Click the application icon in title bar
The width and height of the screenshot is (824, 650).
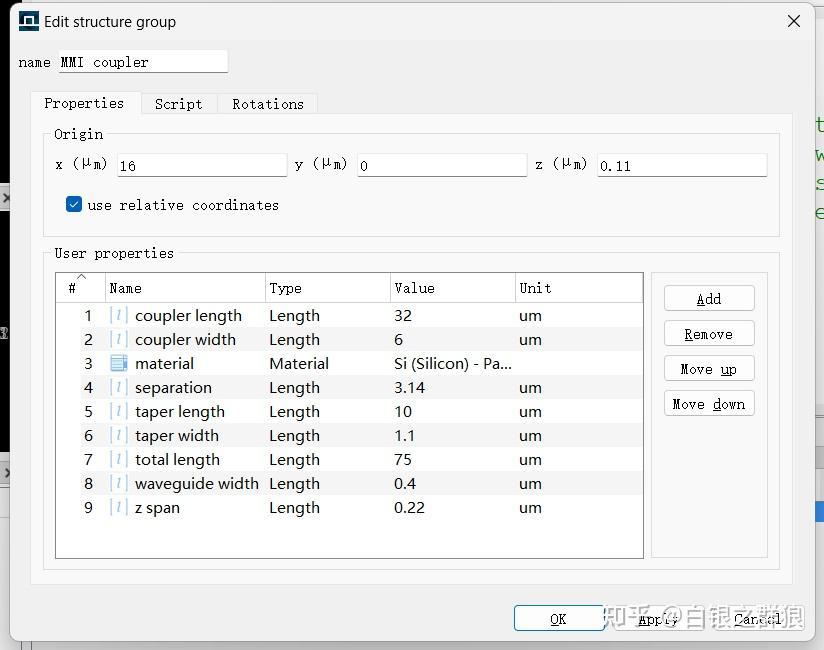click(29, 21)
